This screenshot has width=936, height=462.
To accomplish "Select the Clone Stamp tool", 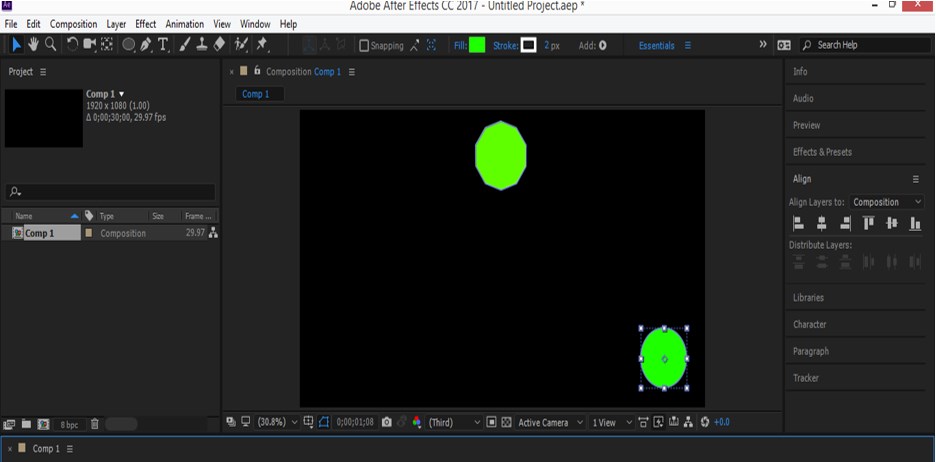I will [x=202, y=44].
